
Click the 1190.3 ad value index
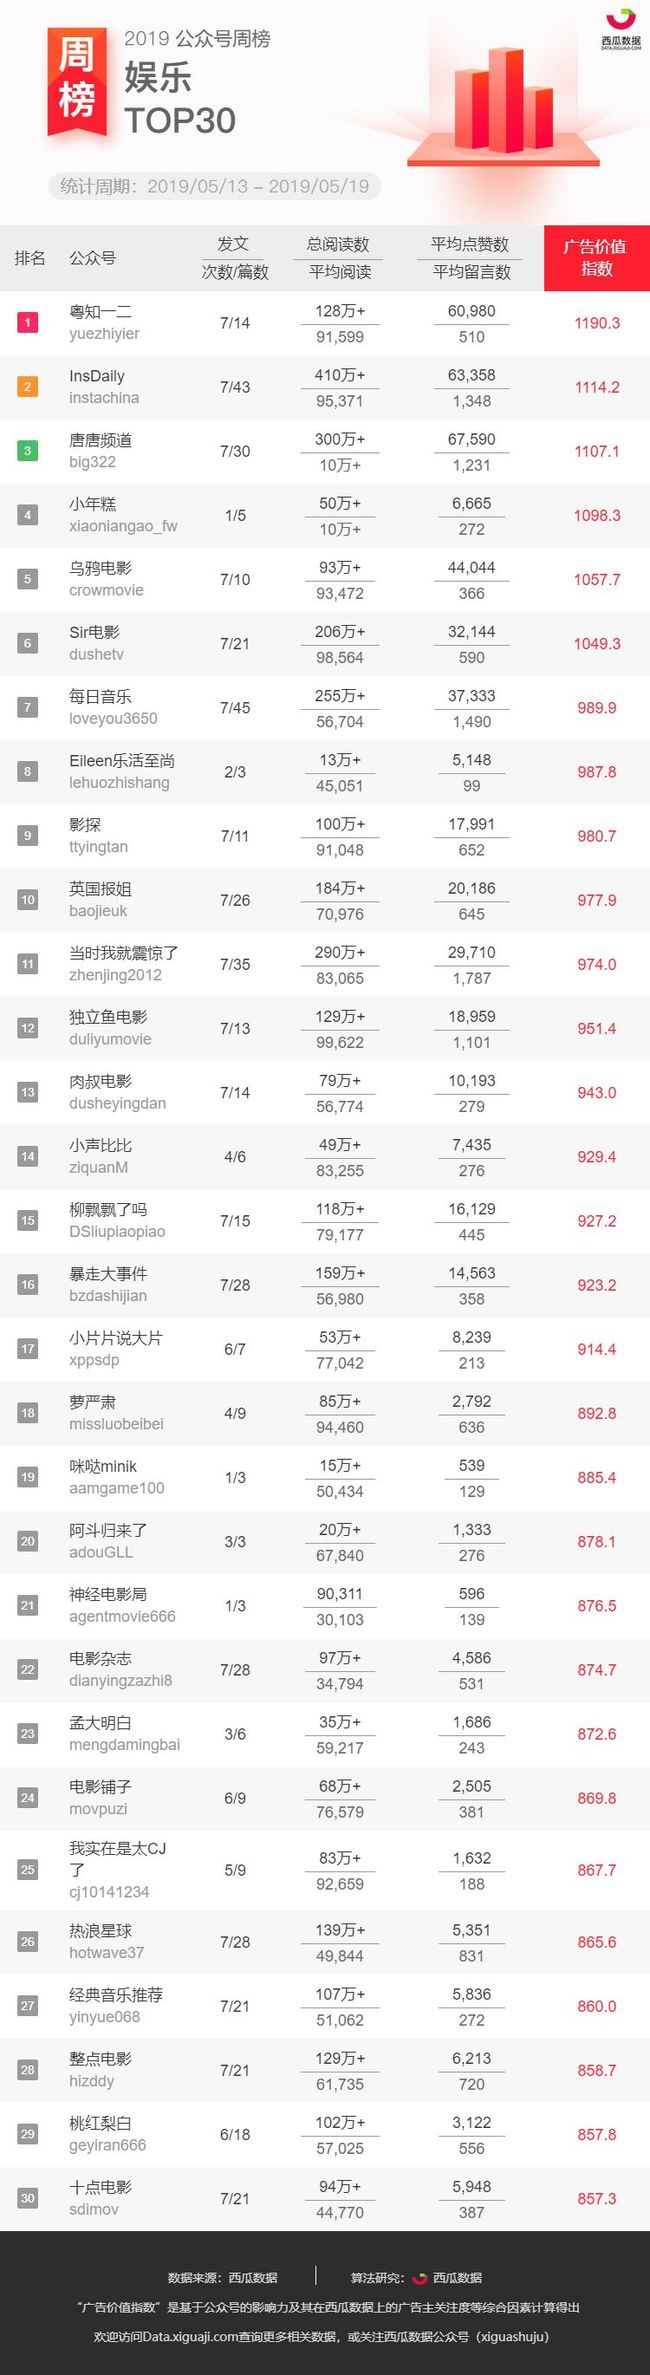pos(597,323)
